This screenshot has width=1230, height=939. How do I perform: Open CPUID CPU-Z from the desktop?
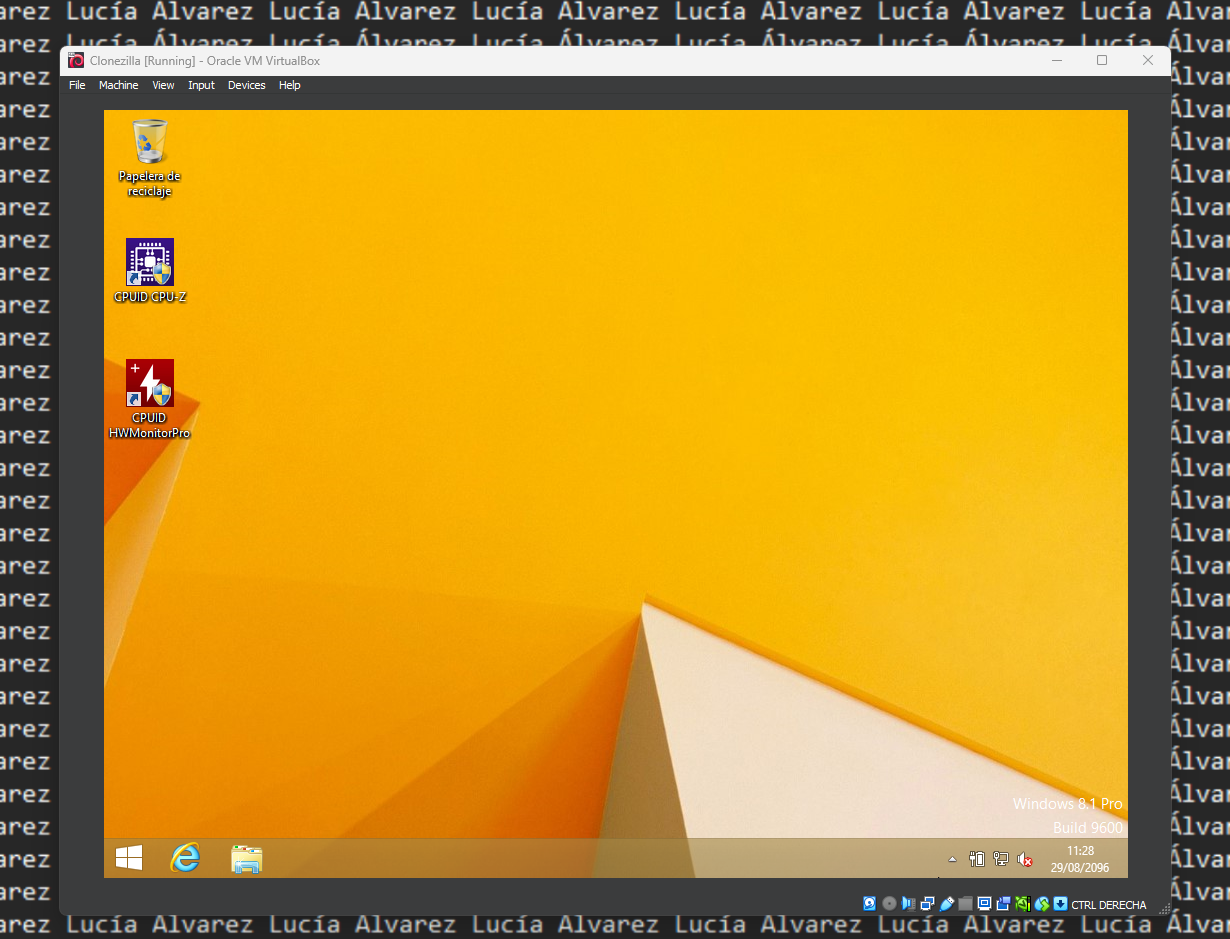click(149, 263)
